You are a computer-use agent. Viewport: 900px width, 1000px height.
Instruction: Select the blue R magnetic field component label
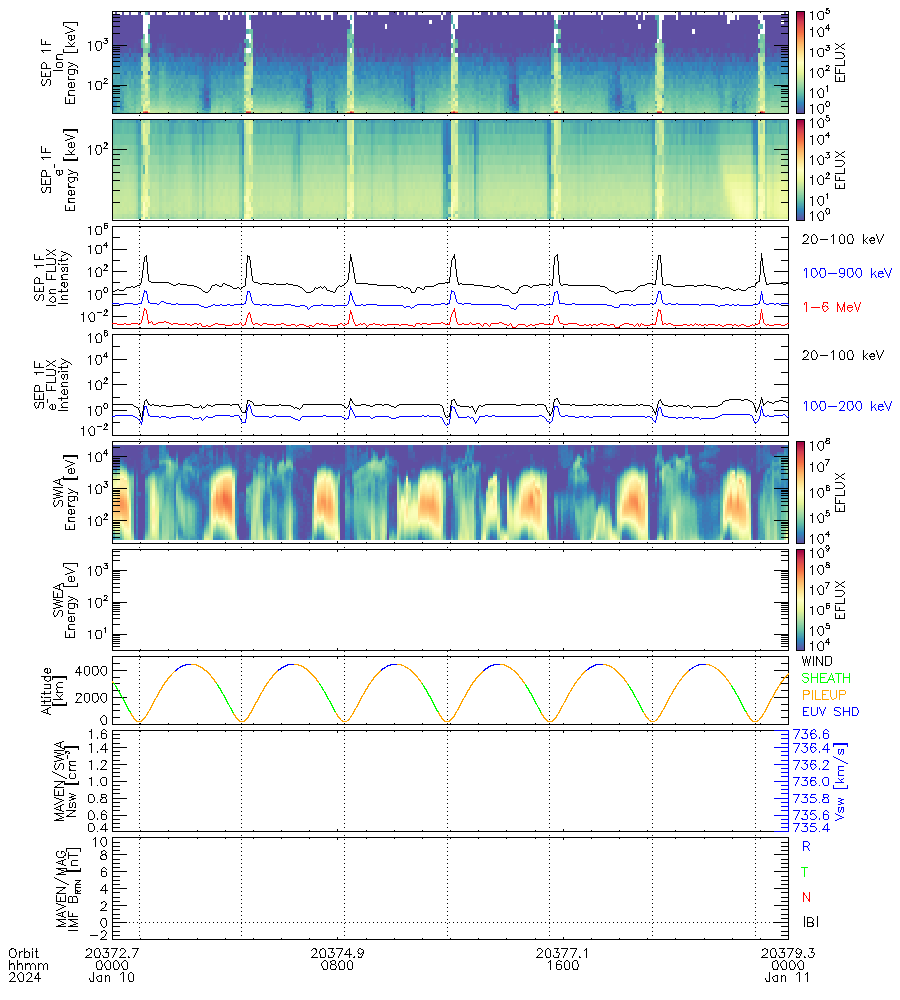click(806, 846)
